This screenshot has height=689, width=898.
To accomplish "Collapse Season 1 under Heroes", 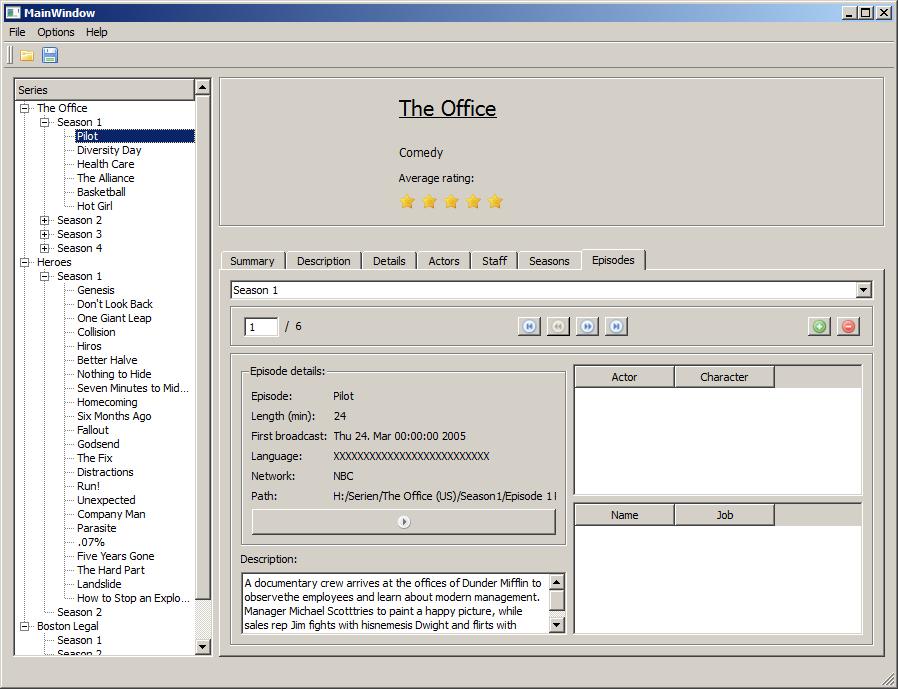I will click(45, 277).
